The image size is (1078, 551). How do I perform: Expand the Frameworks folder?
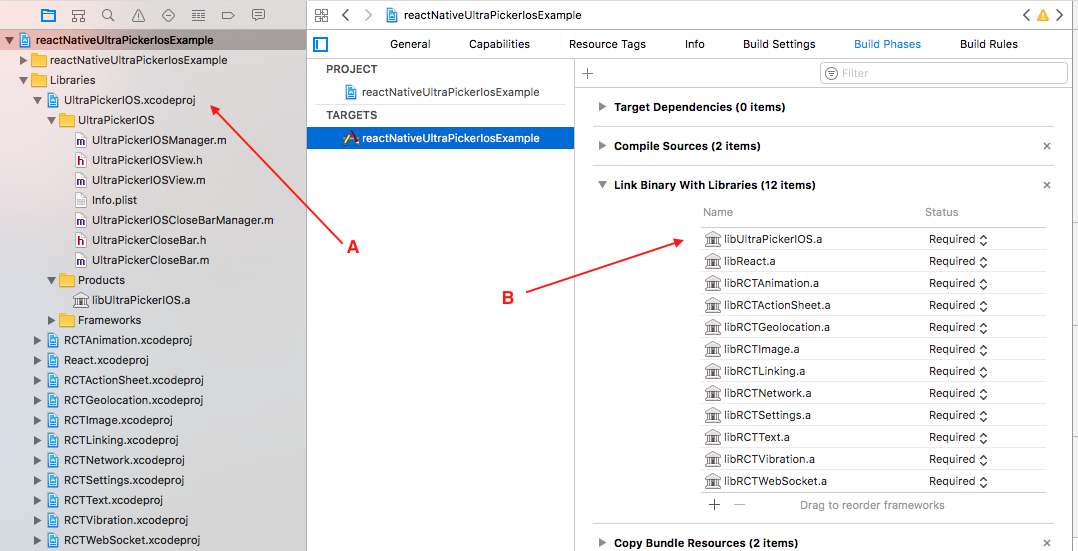coord(52,320)
